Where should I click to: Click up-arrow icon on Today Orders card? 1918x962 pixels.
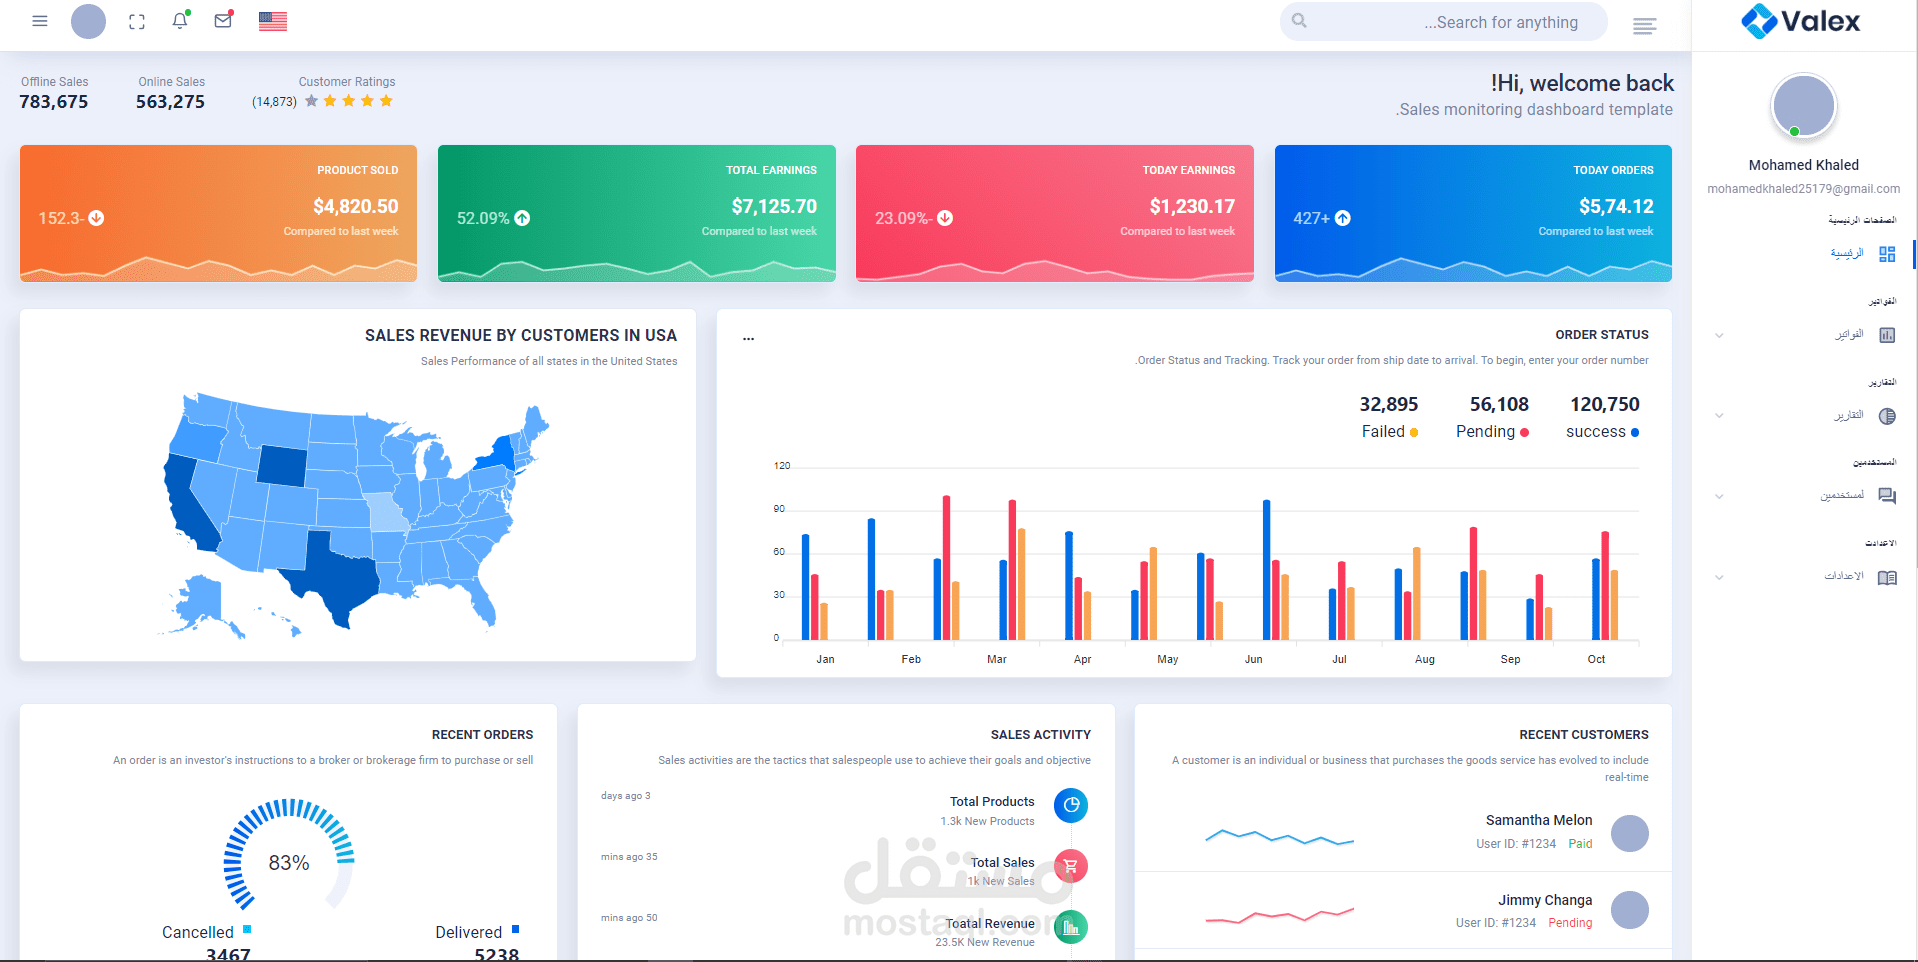click(1343, 218)
